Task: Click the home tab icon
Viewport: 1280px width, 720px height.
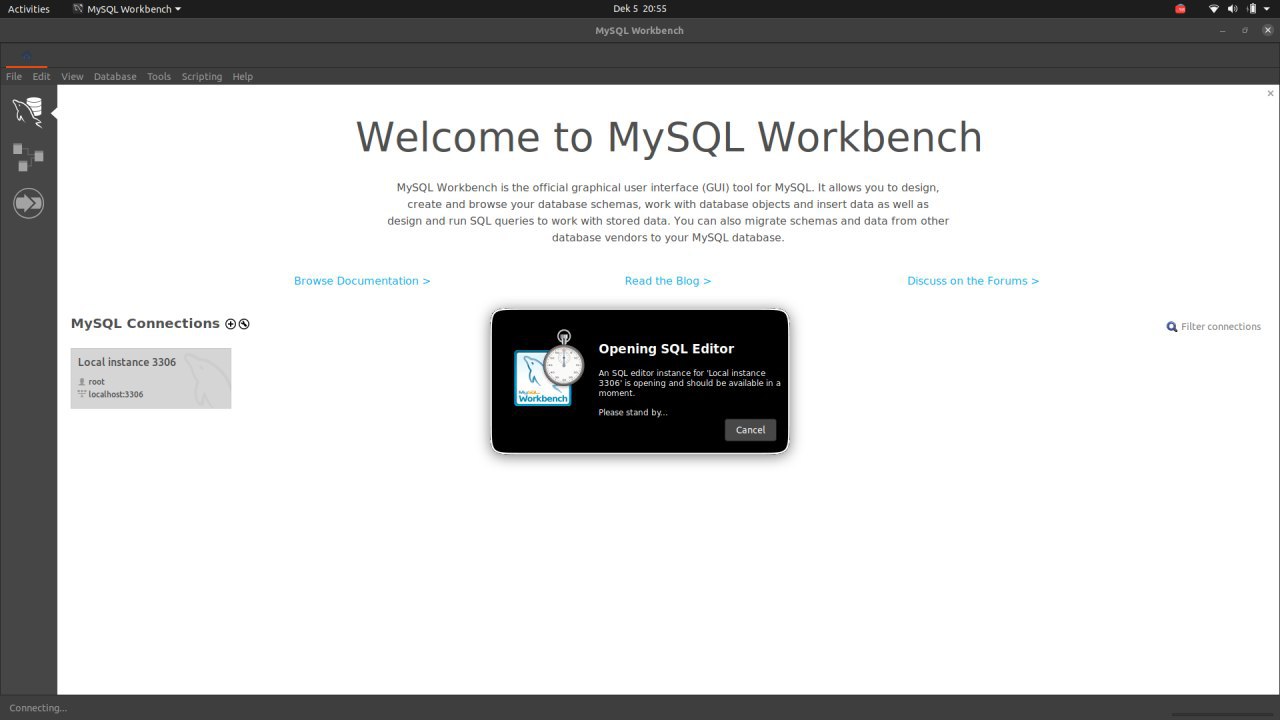Action: [26, 55]
